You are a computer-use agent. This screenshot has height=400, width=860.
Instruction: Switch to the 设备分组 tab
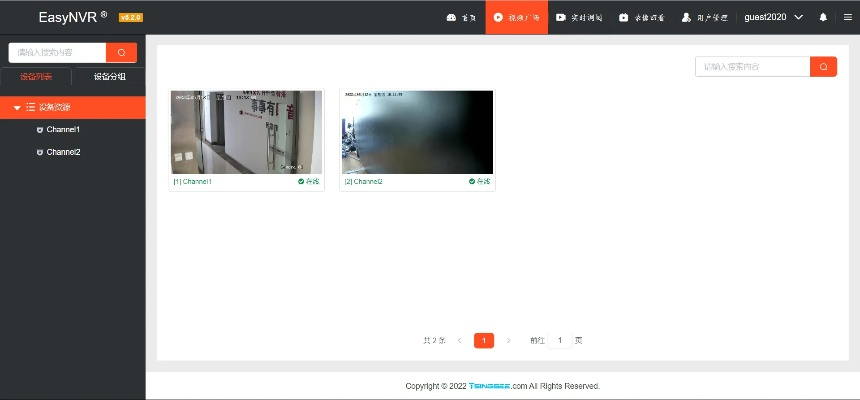109,76
